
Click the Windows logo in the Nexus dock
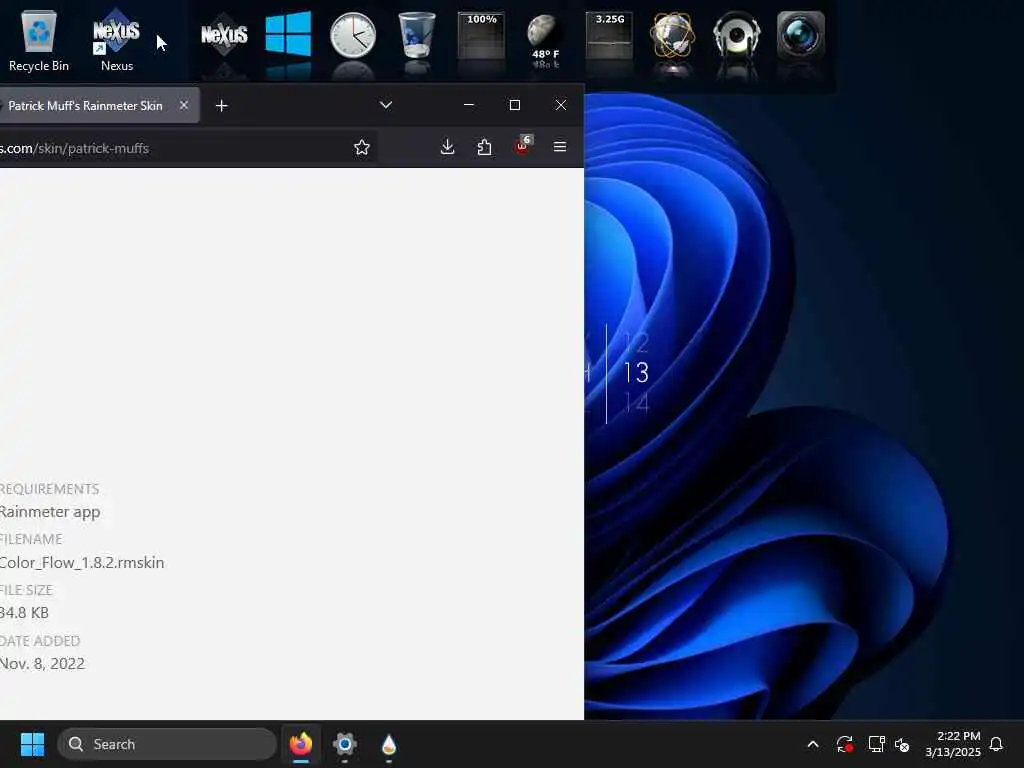pos(289,33)
